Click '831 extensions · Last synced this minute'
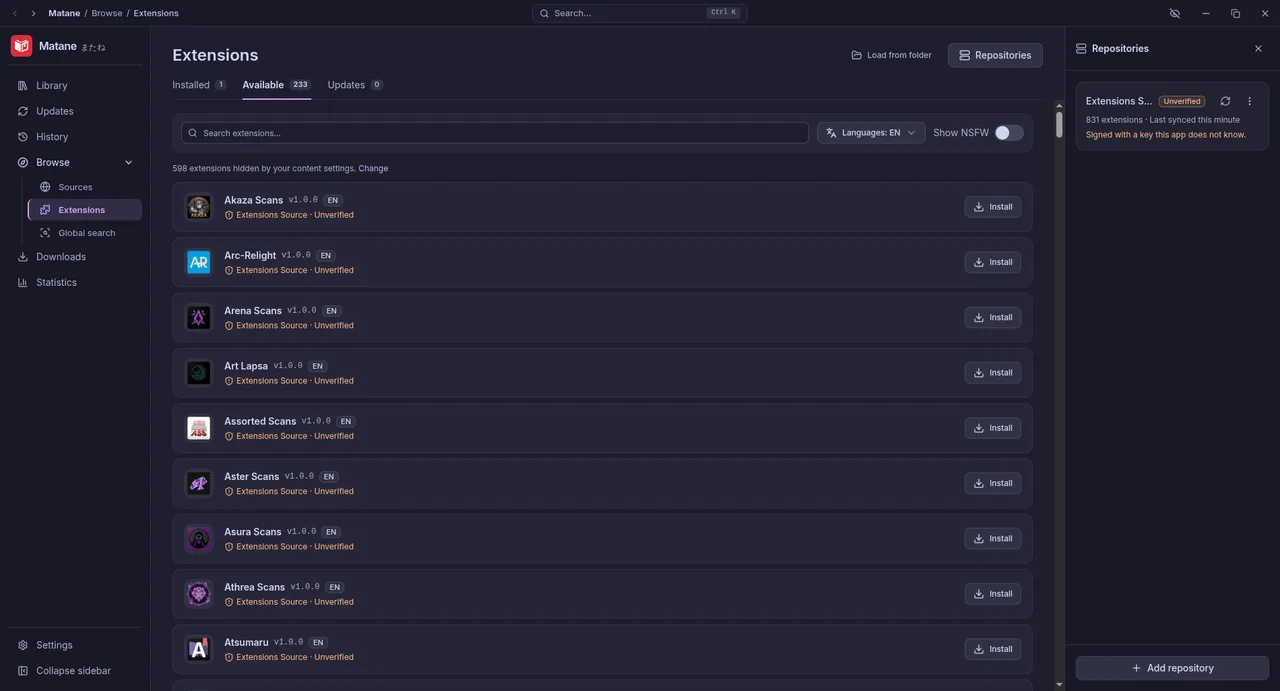Screen dimensions: 1280x691 pos(1162,120)
